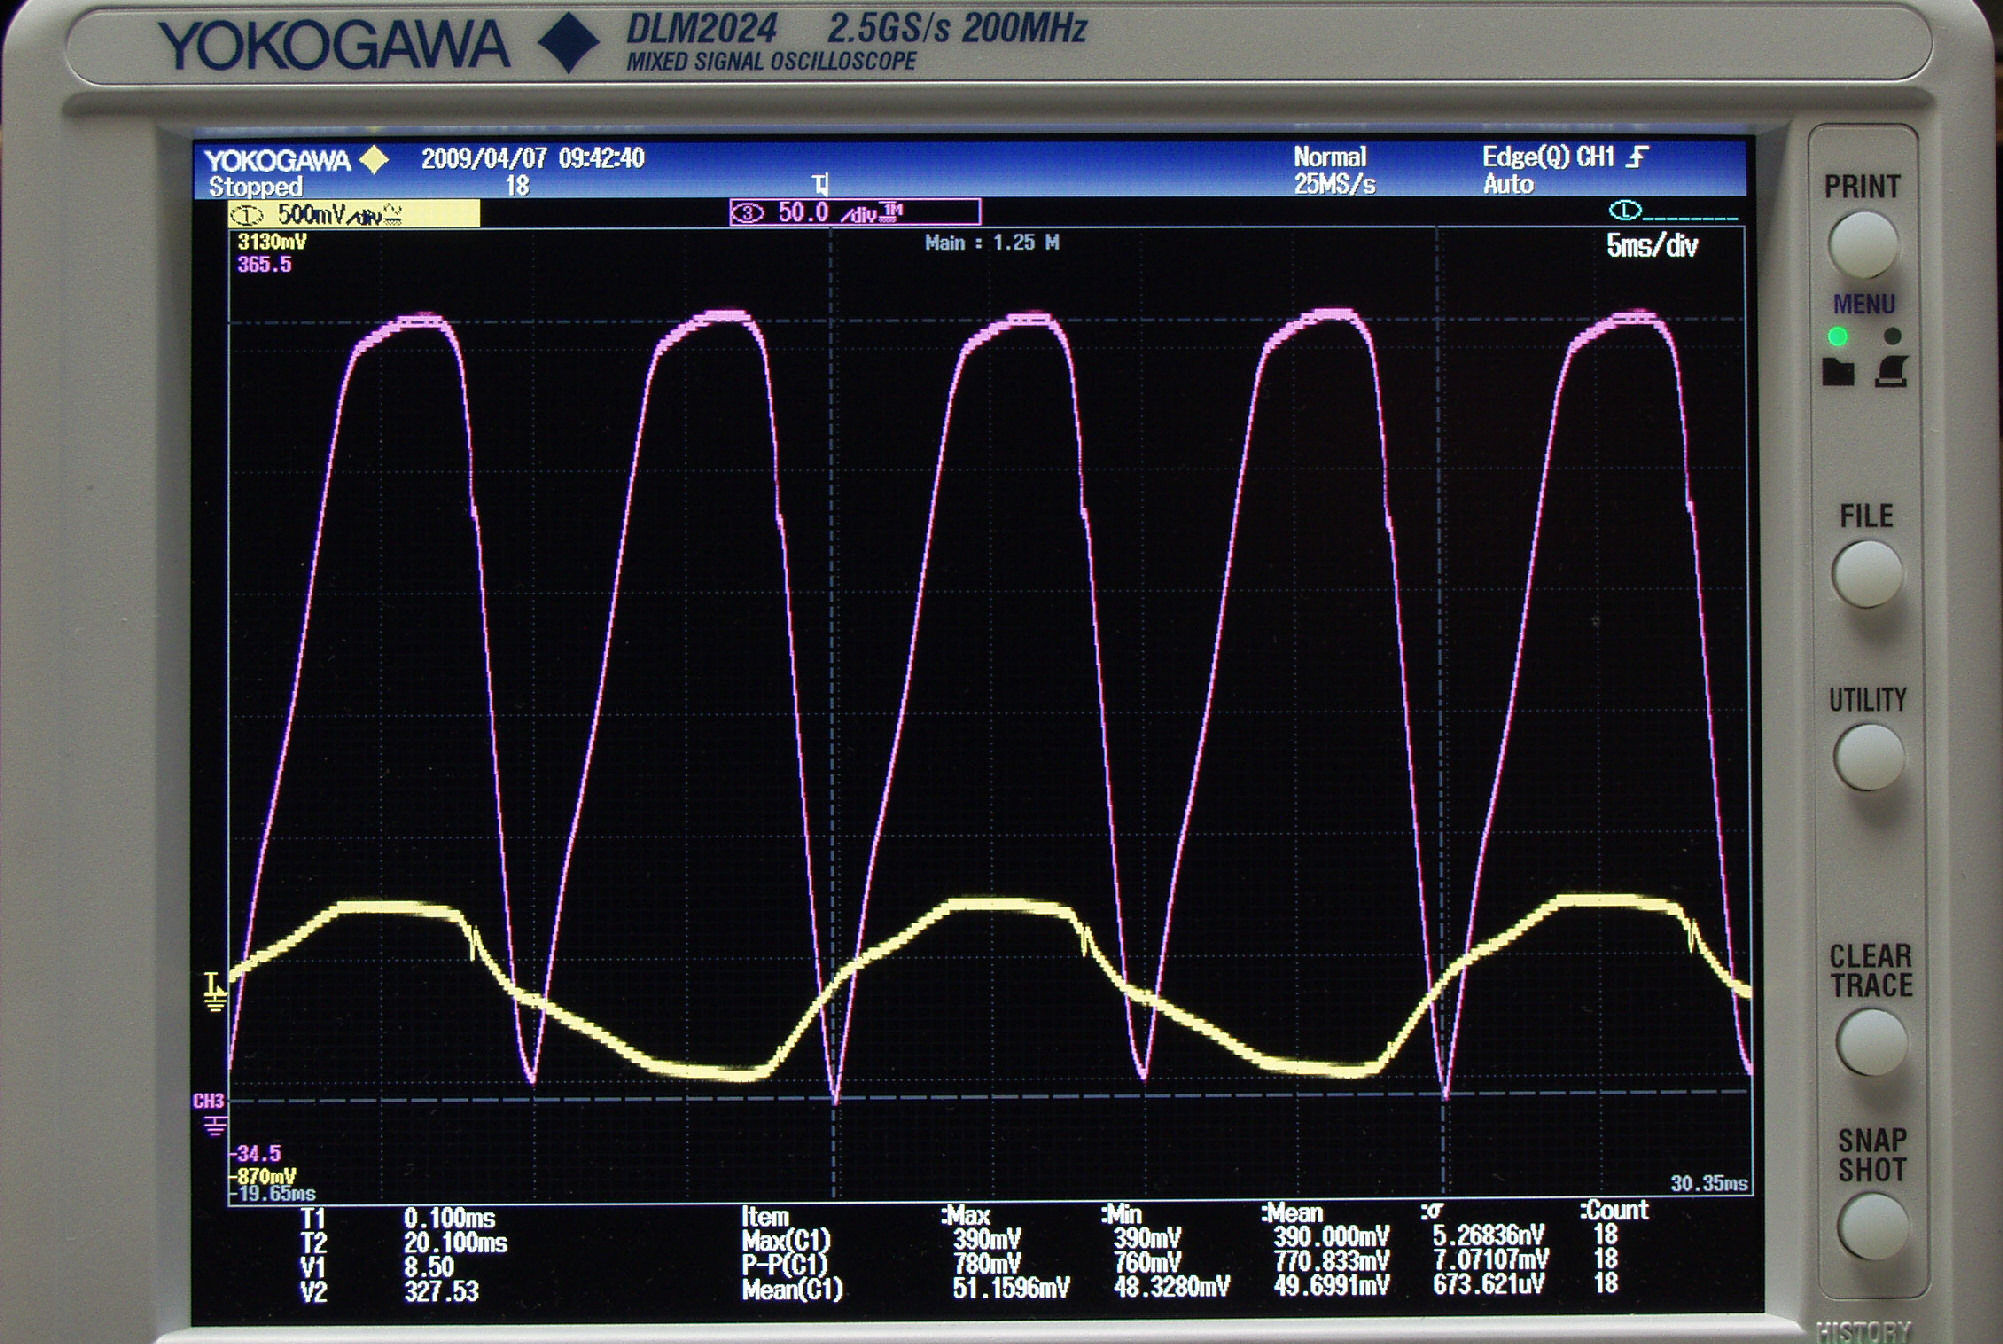Click the 5ms/div timebase readout
This screenshot has width=2003, height=1344.
coord(1651,246)
